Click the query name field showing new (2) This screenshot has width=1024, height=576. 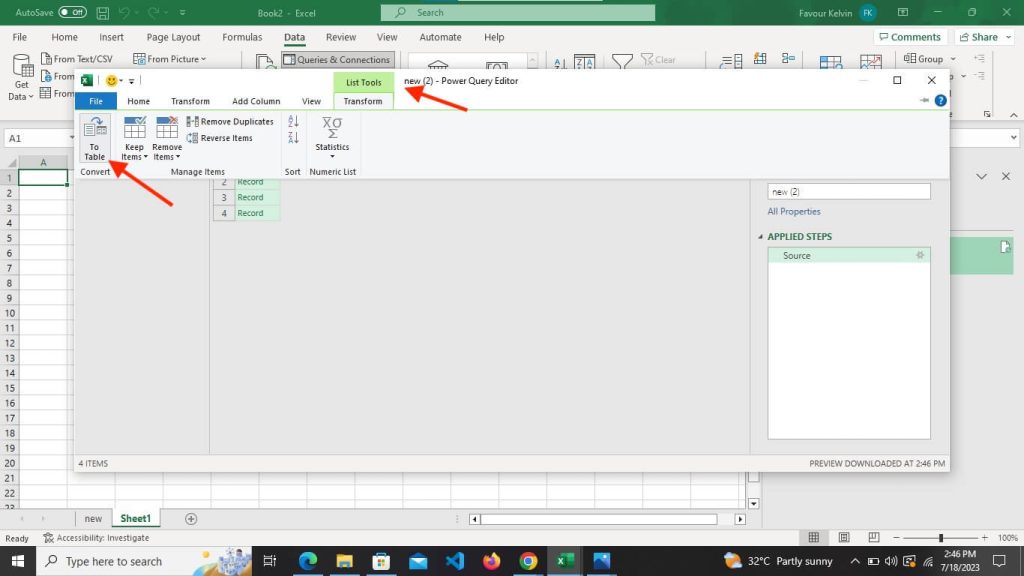[848, 190]
